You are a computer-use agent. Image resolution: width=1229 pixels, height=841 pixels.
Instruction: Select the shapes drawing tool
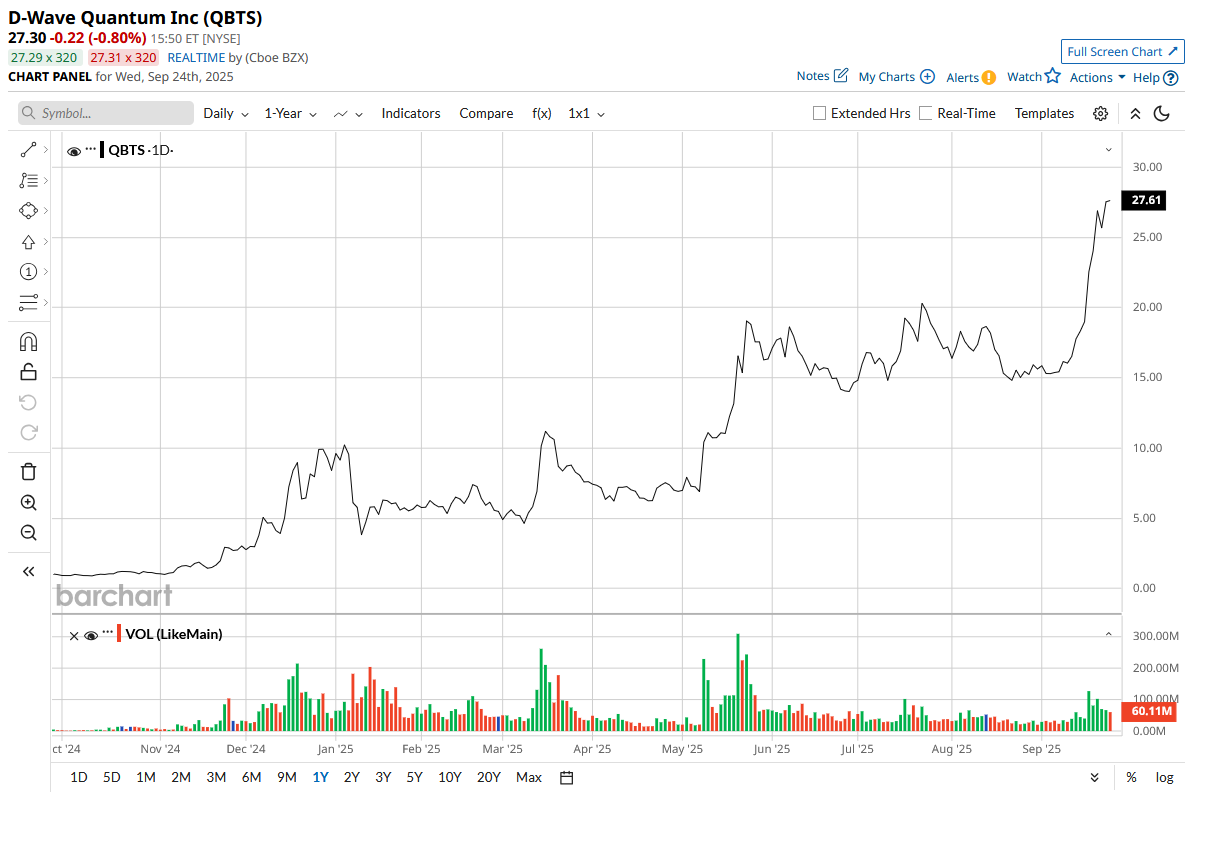click(28, 211)
